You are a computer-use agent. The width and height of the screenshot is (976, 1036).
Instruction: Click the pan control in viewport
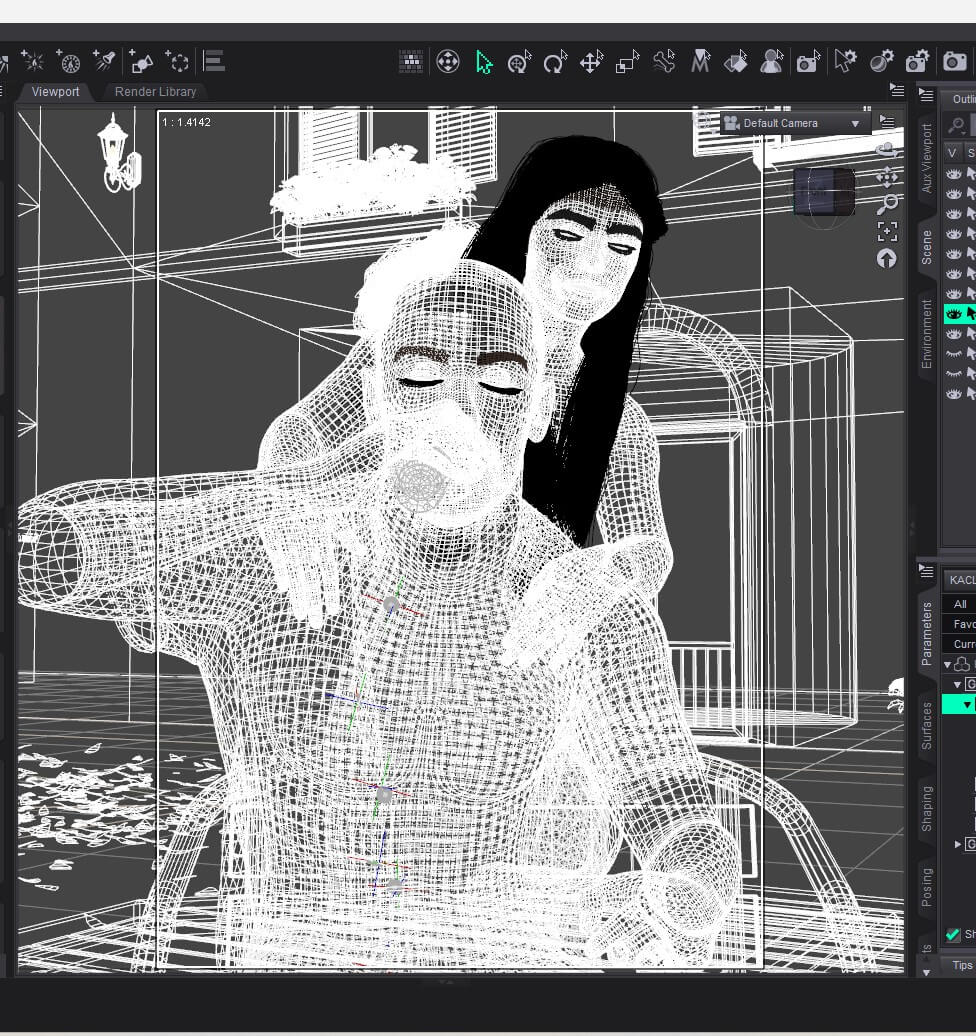(887, 177)
